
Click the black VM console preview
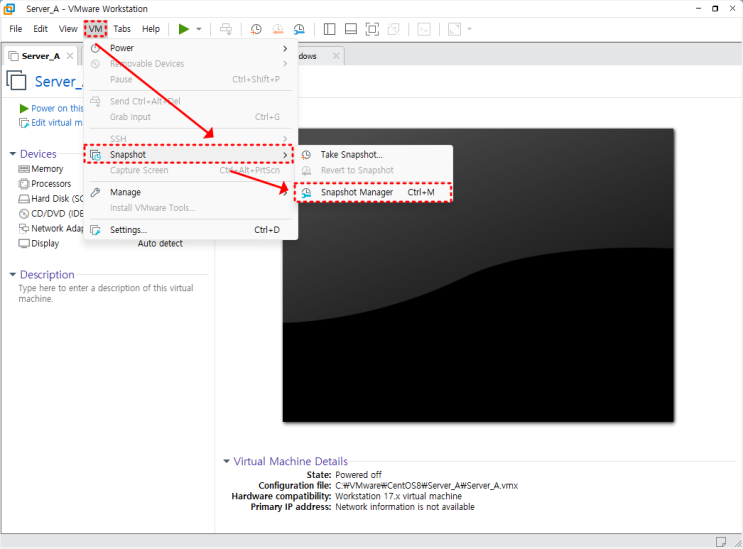click(x=478, y=275)
